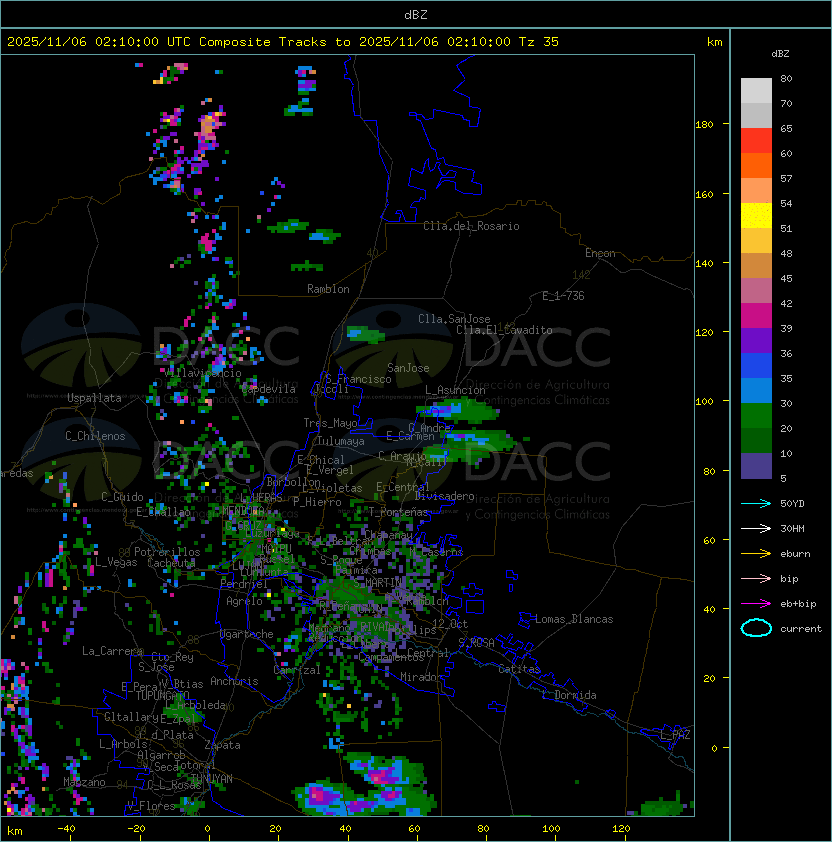This screenshot has width=832, height=842.
Task: Click the purple swatch below 39 dBZ
Action: click(756, 341)
